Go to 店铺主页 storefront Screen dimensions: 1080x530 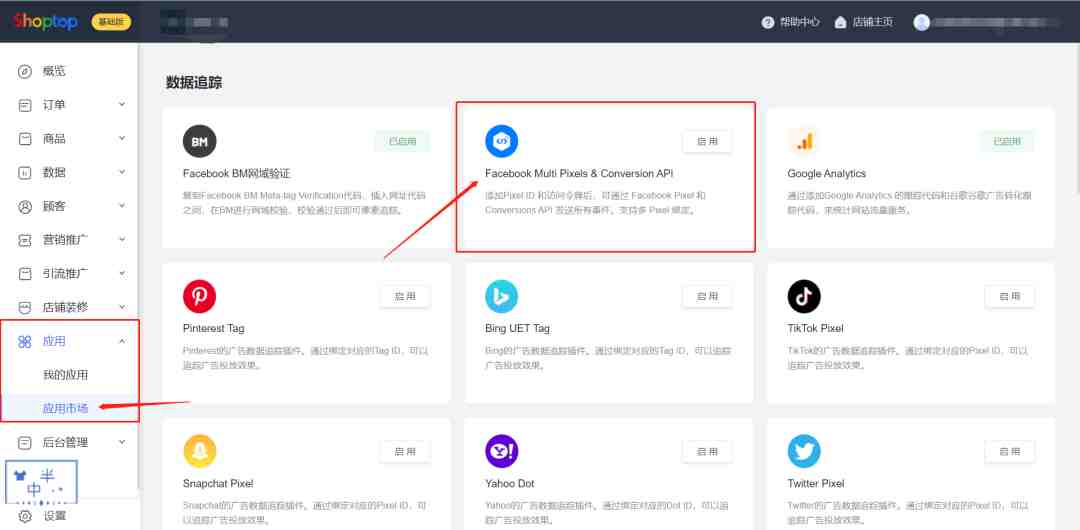point(873,22)
